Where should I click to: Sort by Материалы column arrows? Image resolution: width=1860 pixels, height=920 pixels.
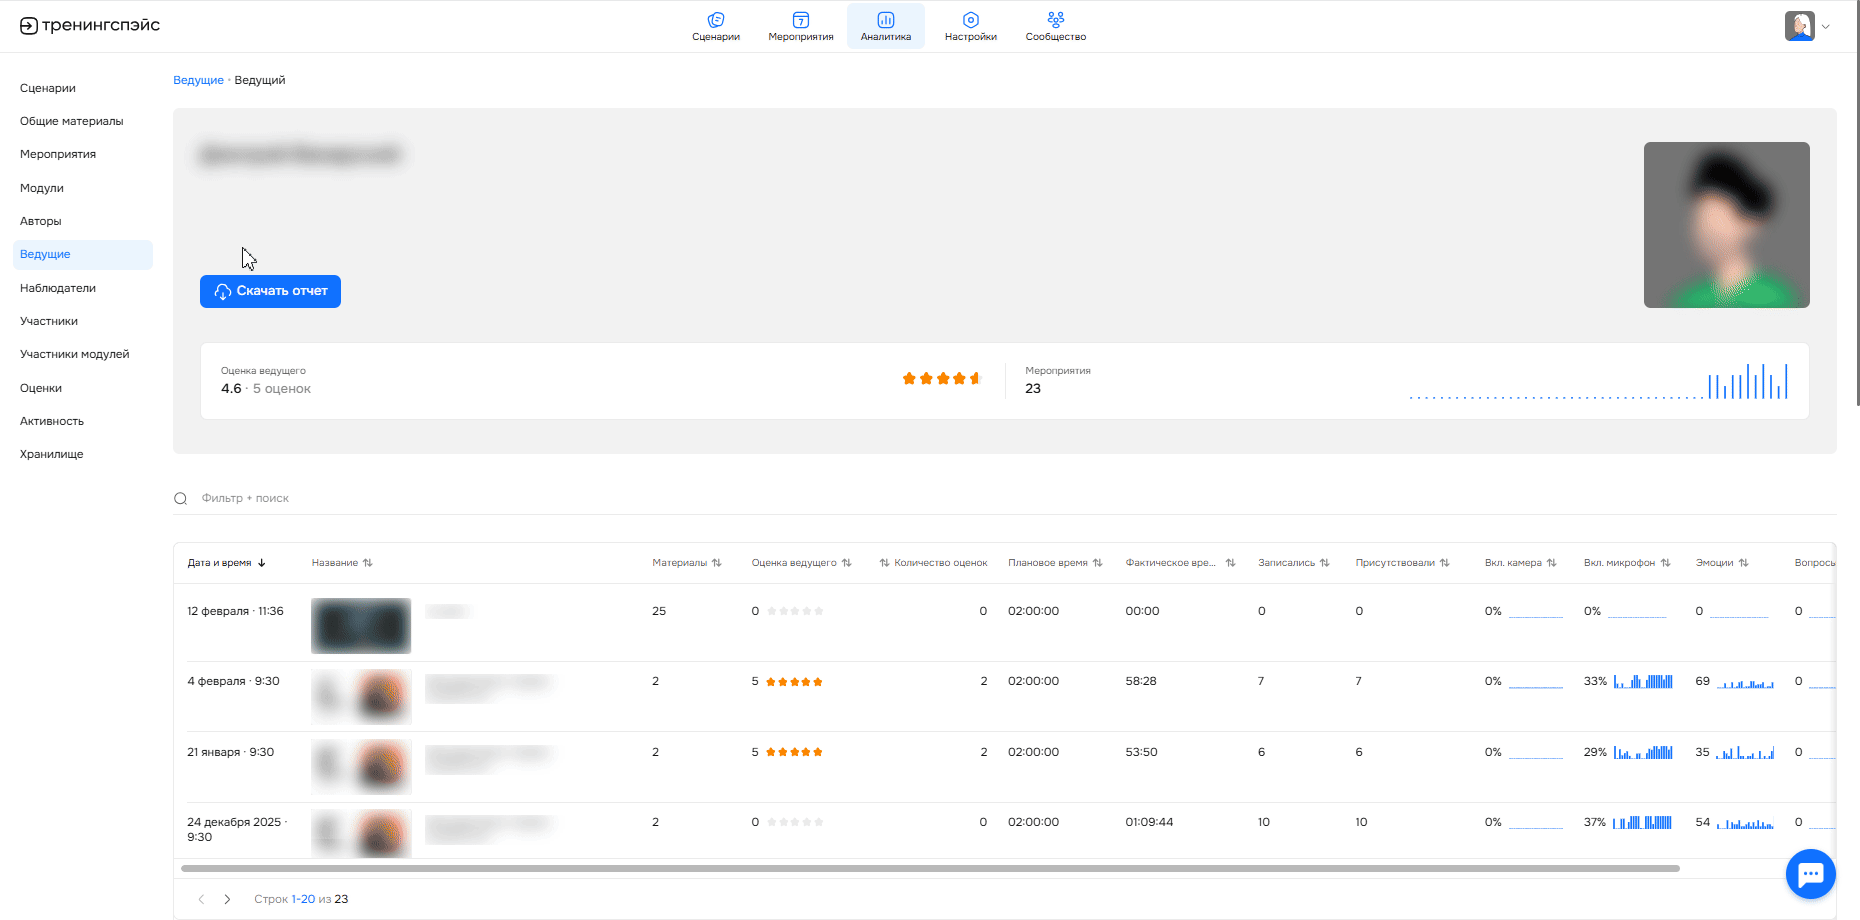tap(716, 563)
